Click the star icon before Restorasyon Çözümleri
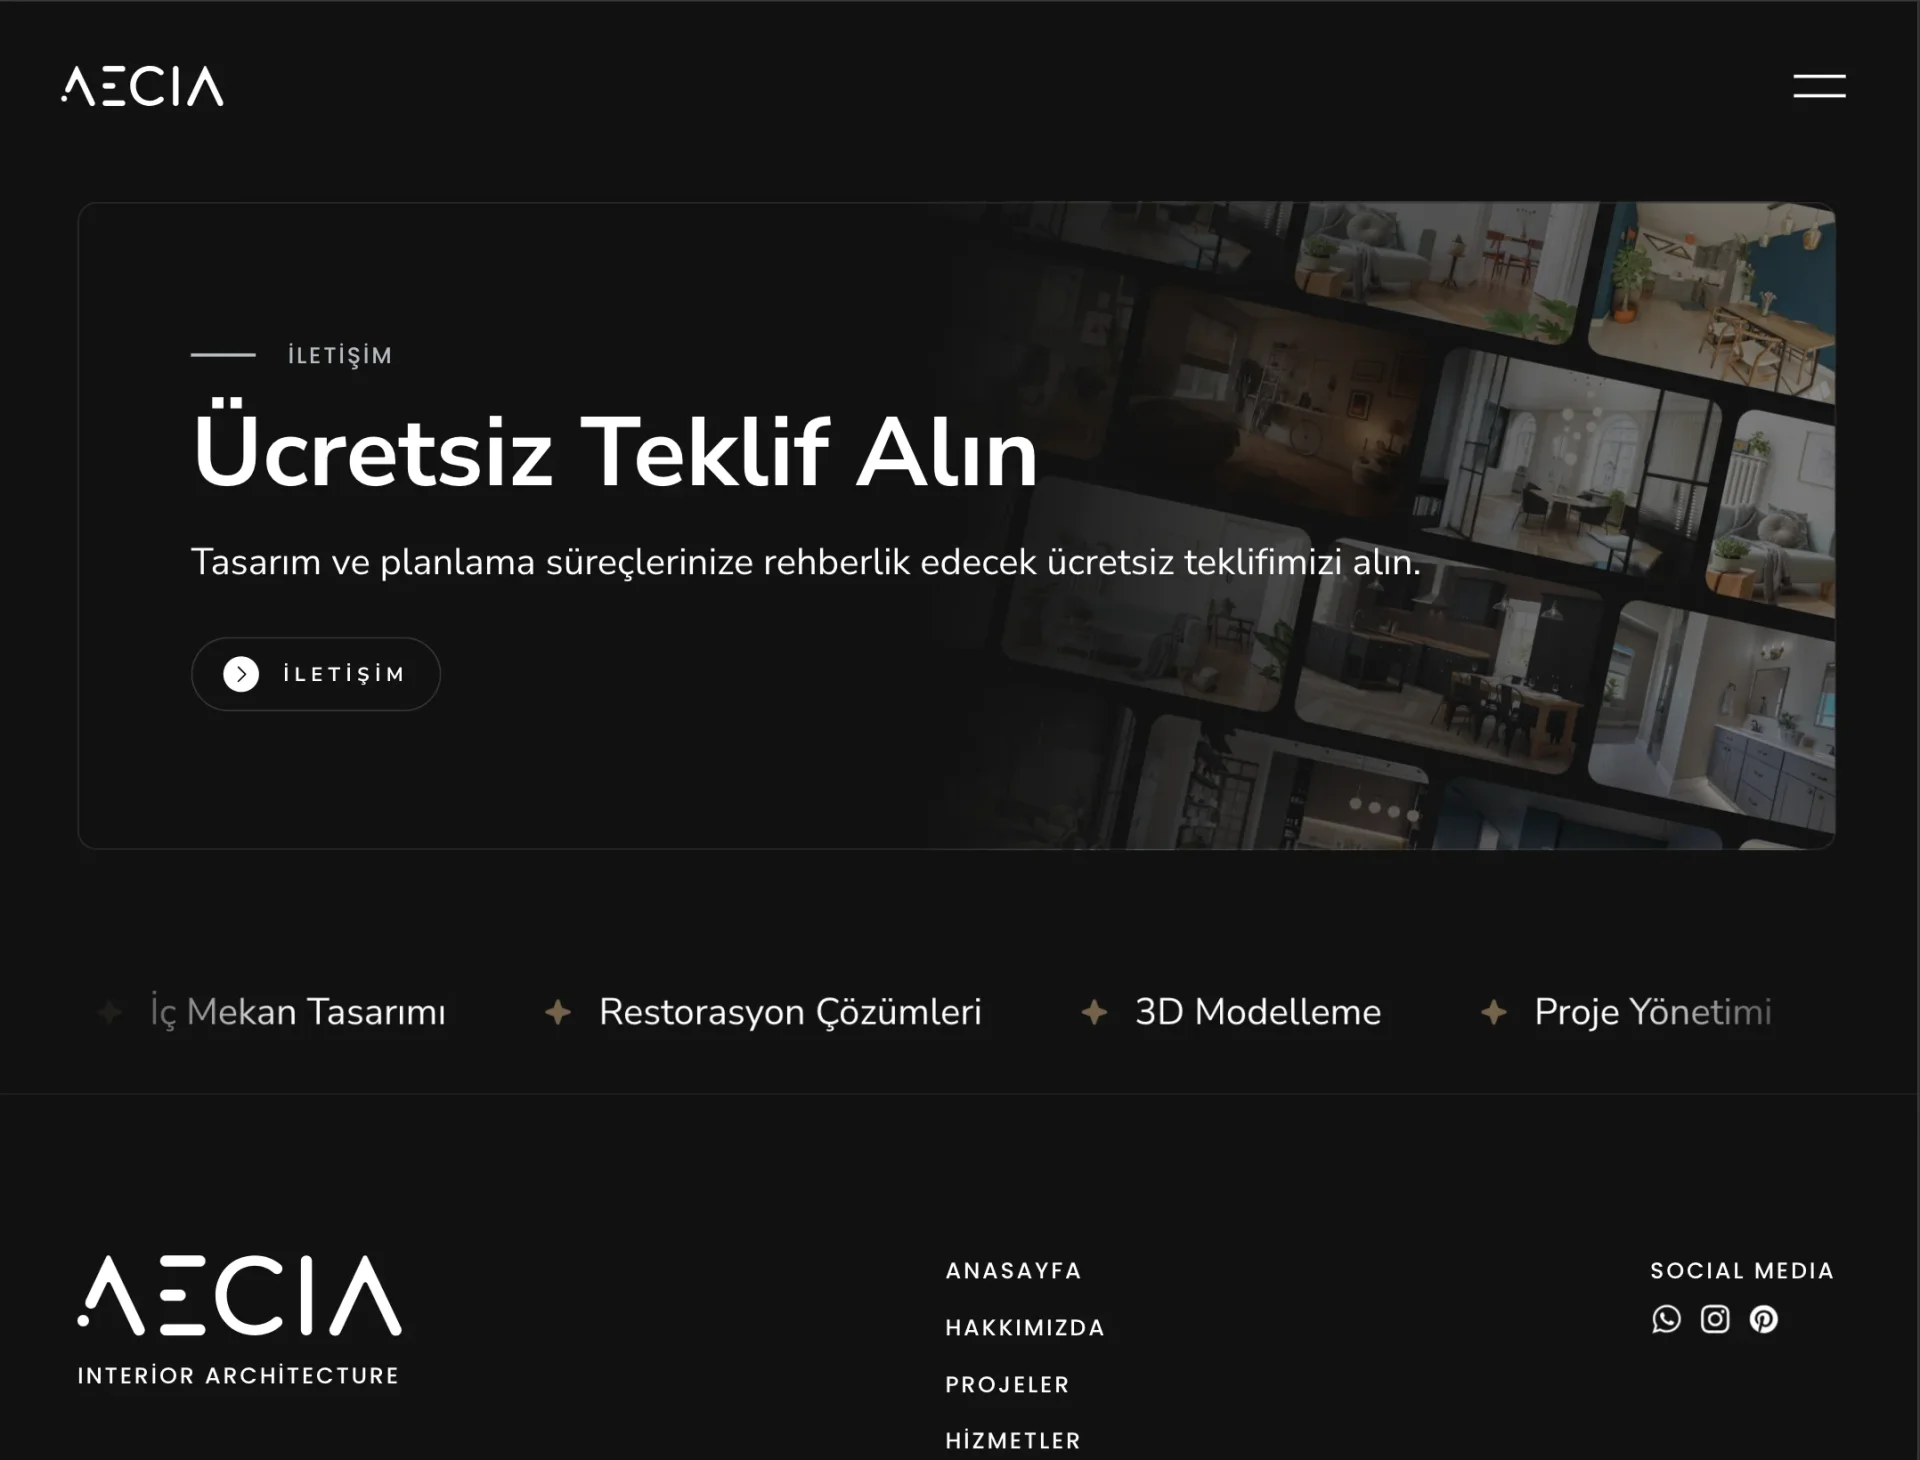 (558, 1012)
